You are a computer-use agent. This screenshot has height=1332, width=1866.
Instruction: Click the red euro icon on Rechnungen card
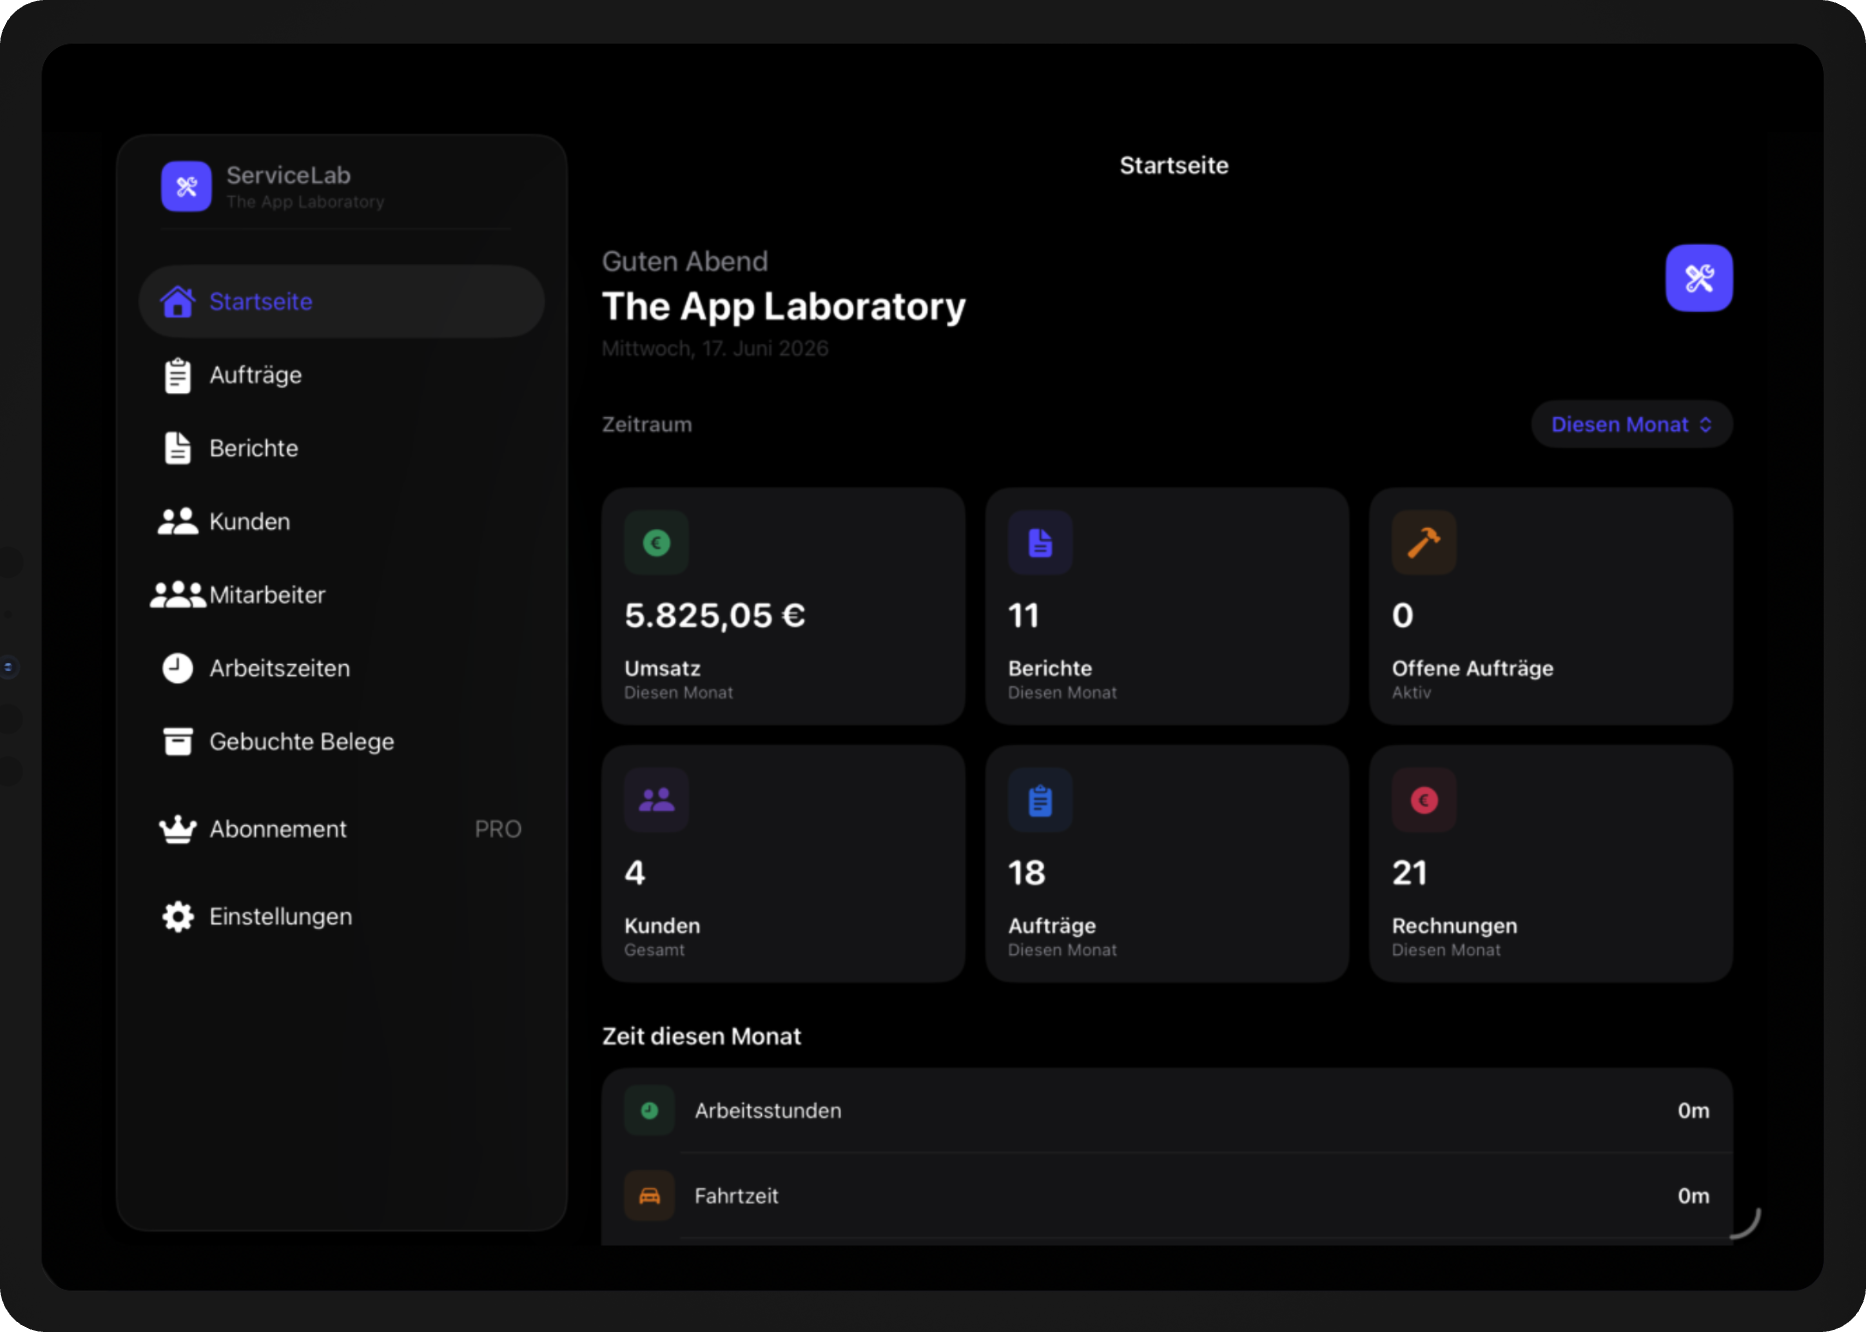pyautogui.click(x=1424, y=800)
